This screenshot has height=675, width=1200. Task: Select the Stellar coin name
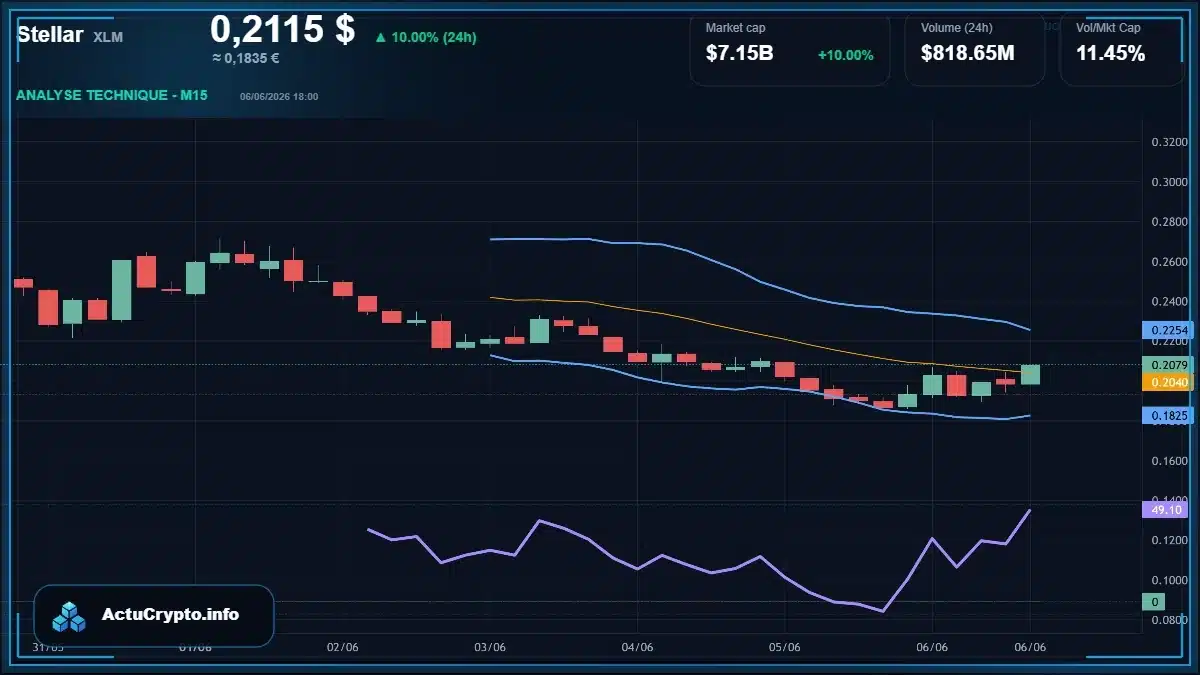pyautogui.click(x=50, y=35)
